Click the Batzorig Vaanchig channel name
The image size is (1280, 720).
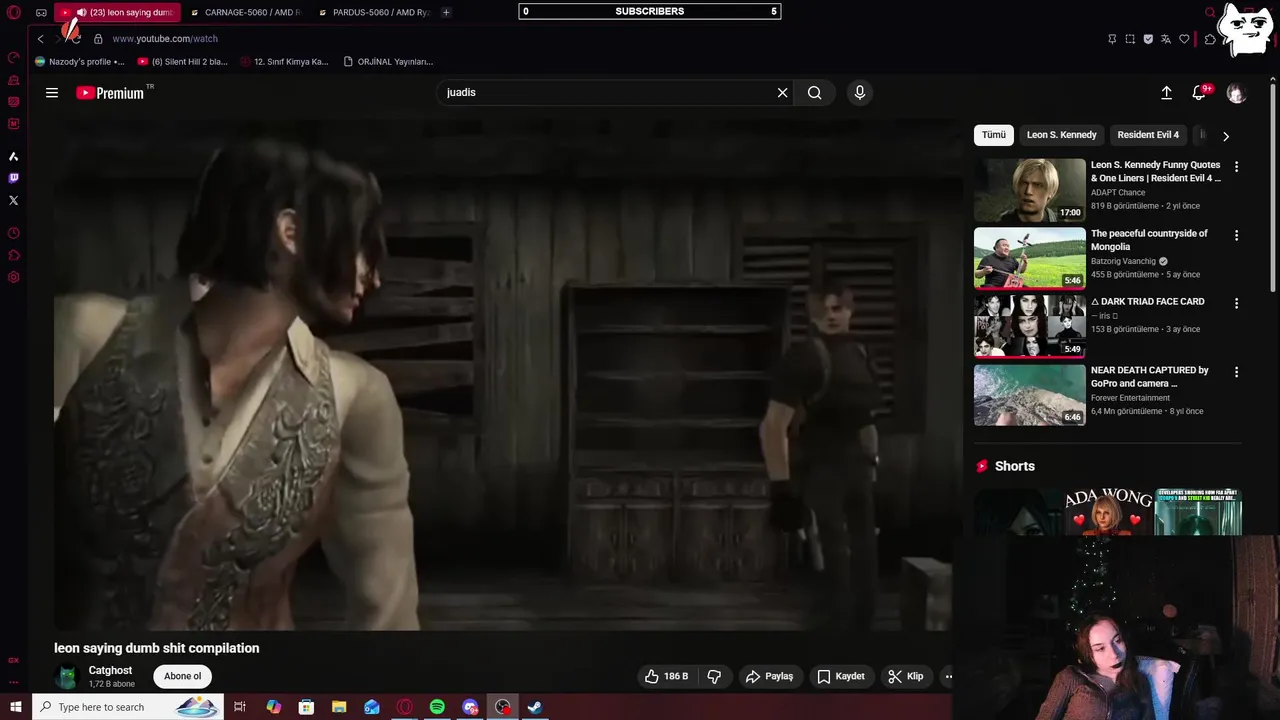tap(1123, 262)
